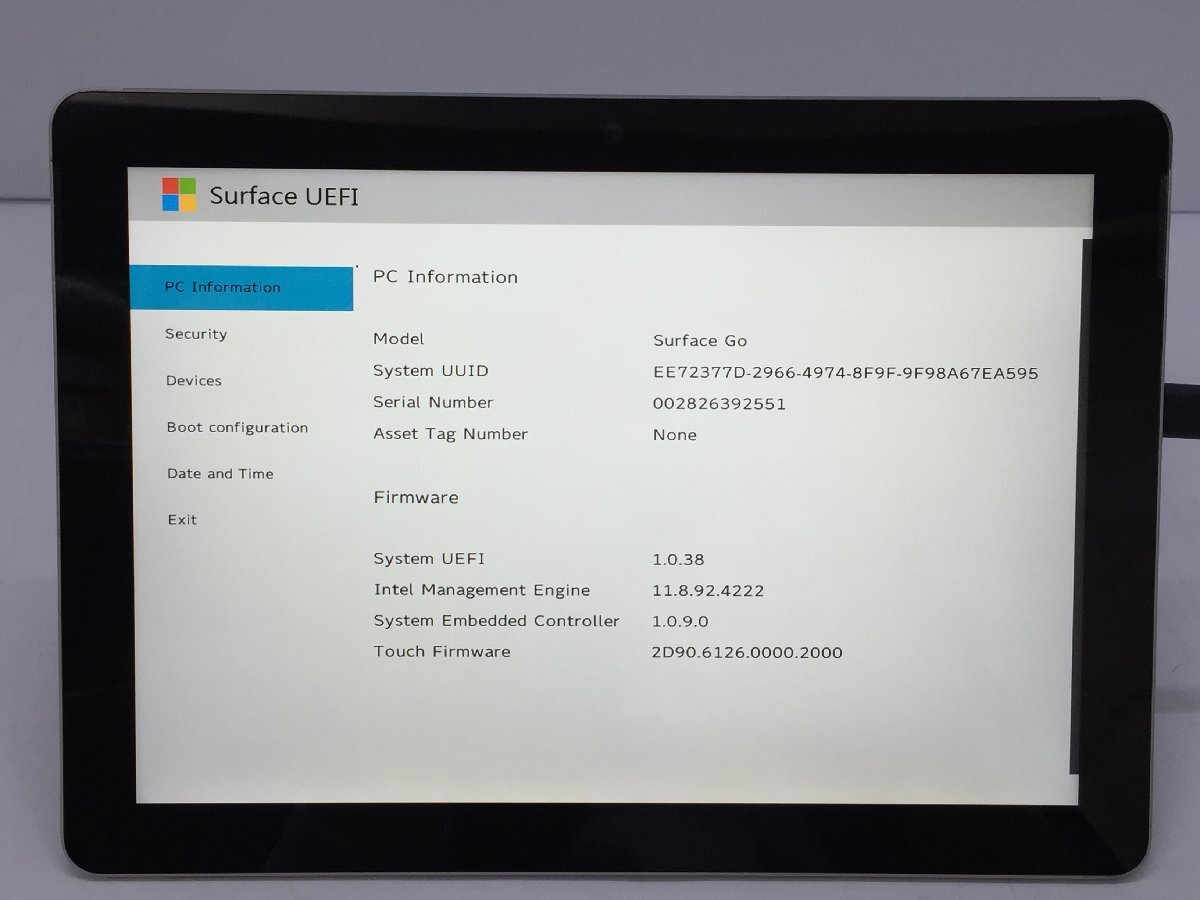
Task: Click the controller version 1.0.9.0
Action: (680, 621)
